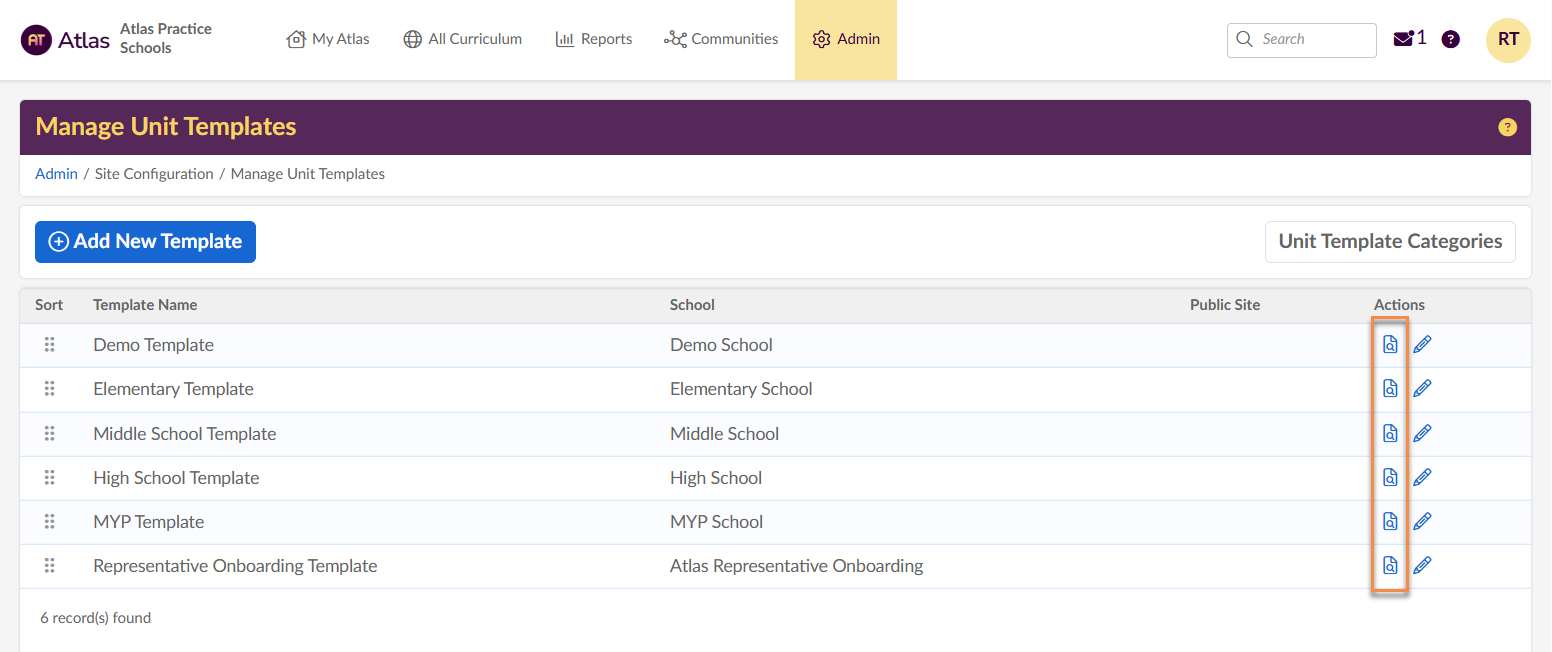This screenshot has height=652, width=1552.
Task: Grab the sort handle for Demo Template
Action: click(49, 345)
